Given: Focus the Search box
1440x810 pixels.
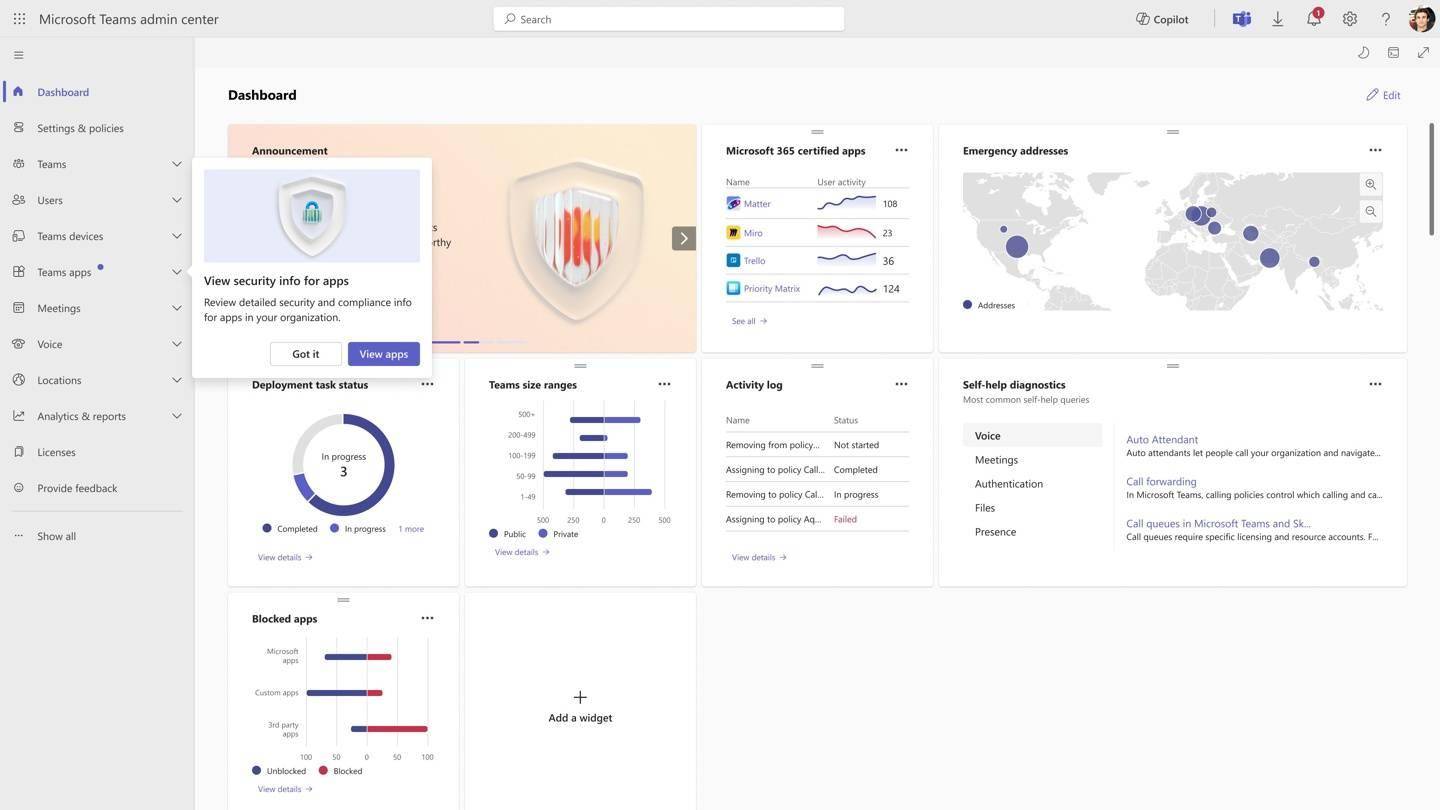Looking at the screenshot, I should click(669, 18).
